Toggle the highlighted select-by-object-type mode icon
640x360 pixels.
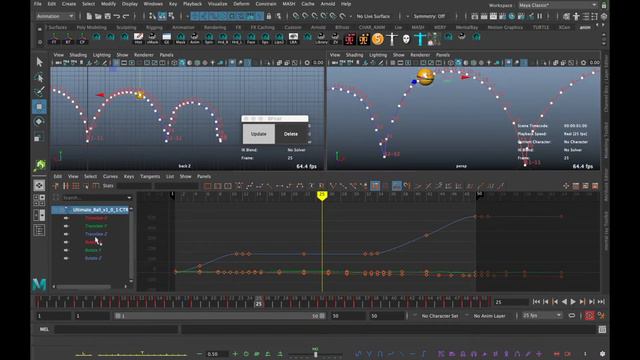click(162, 16)
